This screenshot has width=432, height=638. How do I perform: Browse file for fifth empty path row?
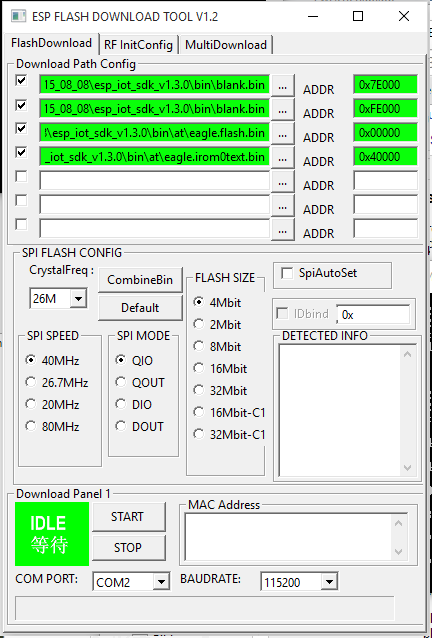tap(283, 182)
